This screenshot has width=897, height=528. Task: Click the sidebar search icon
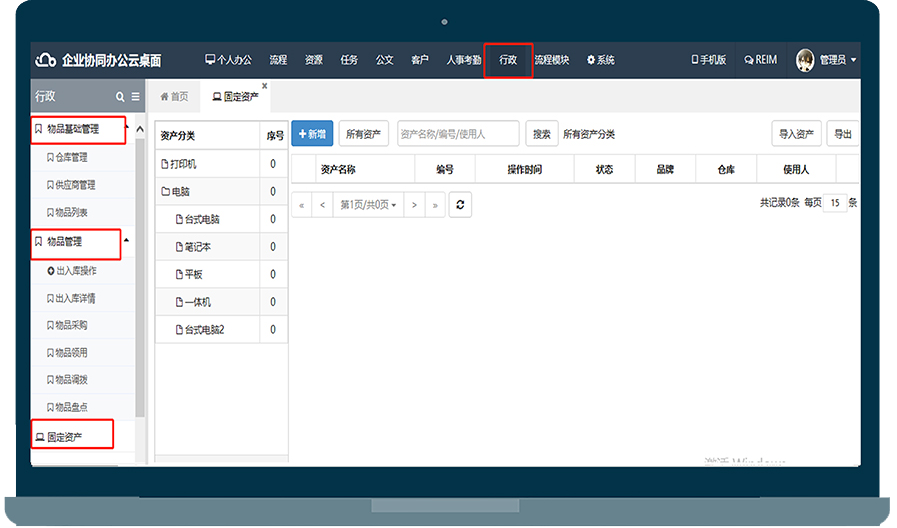[x=120, y=97]
